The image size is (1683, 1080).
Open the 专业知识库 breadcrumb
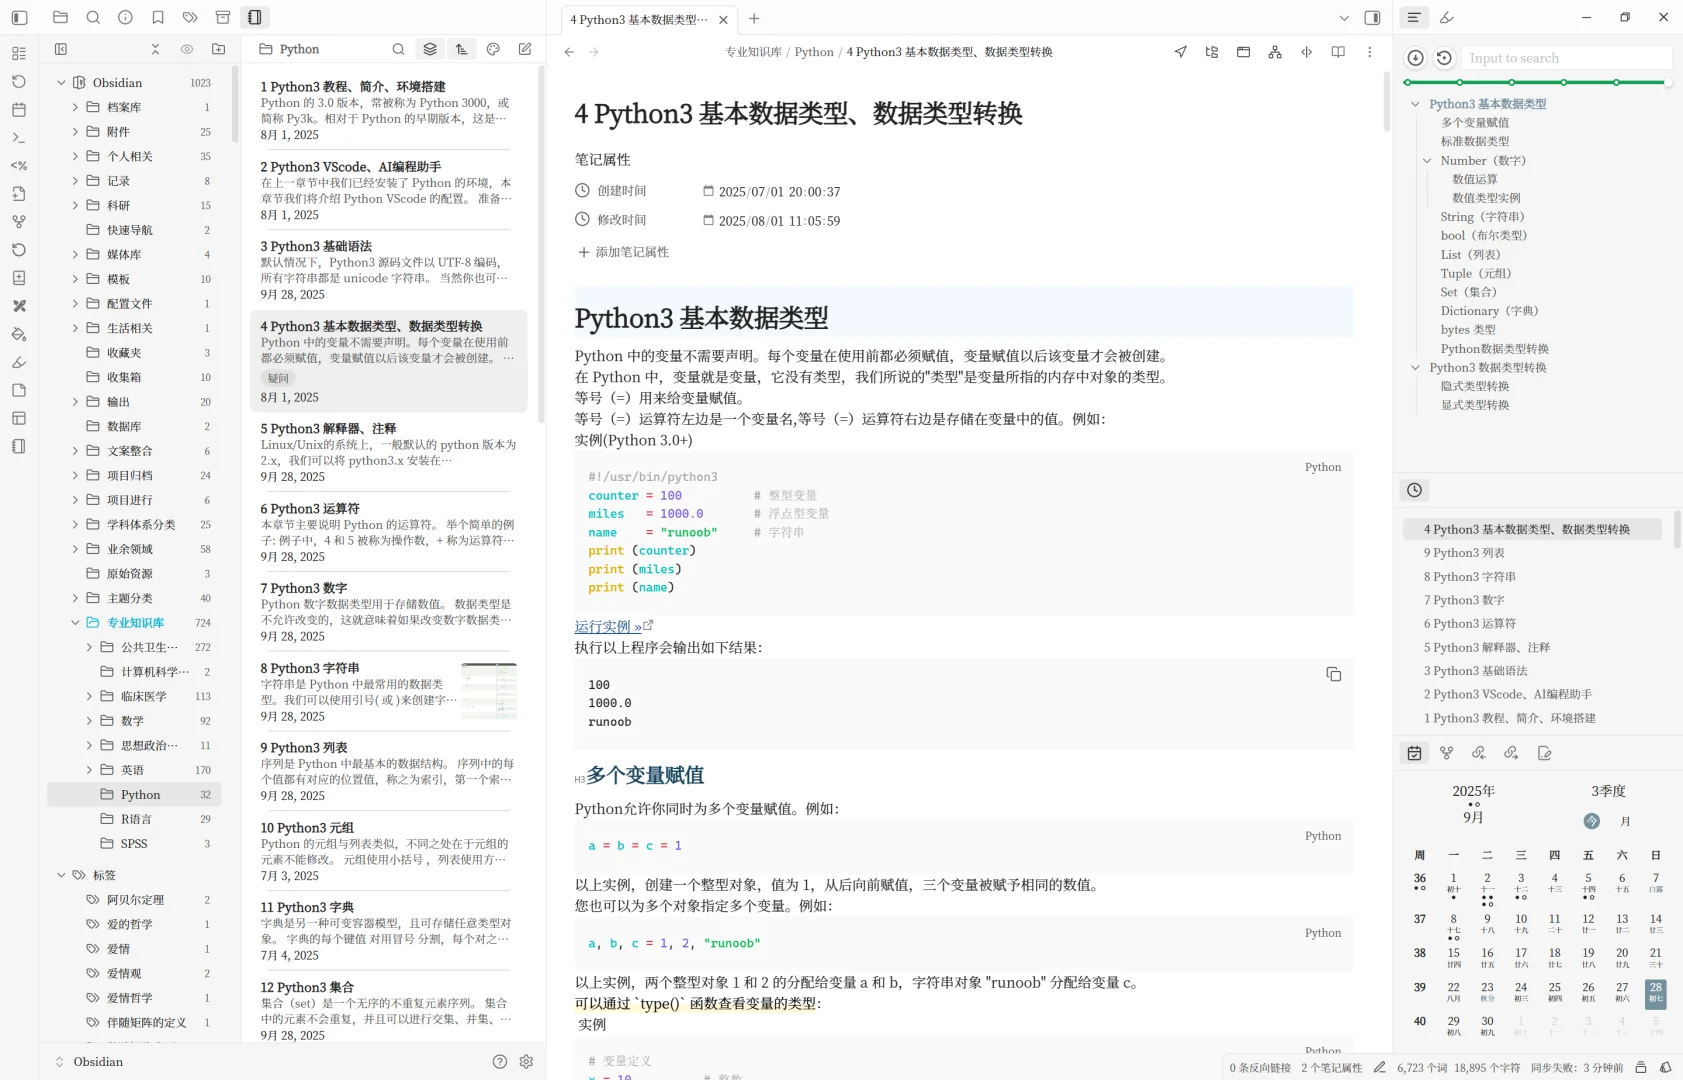[x=753, y=52]
